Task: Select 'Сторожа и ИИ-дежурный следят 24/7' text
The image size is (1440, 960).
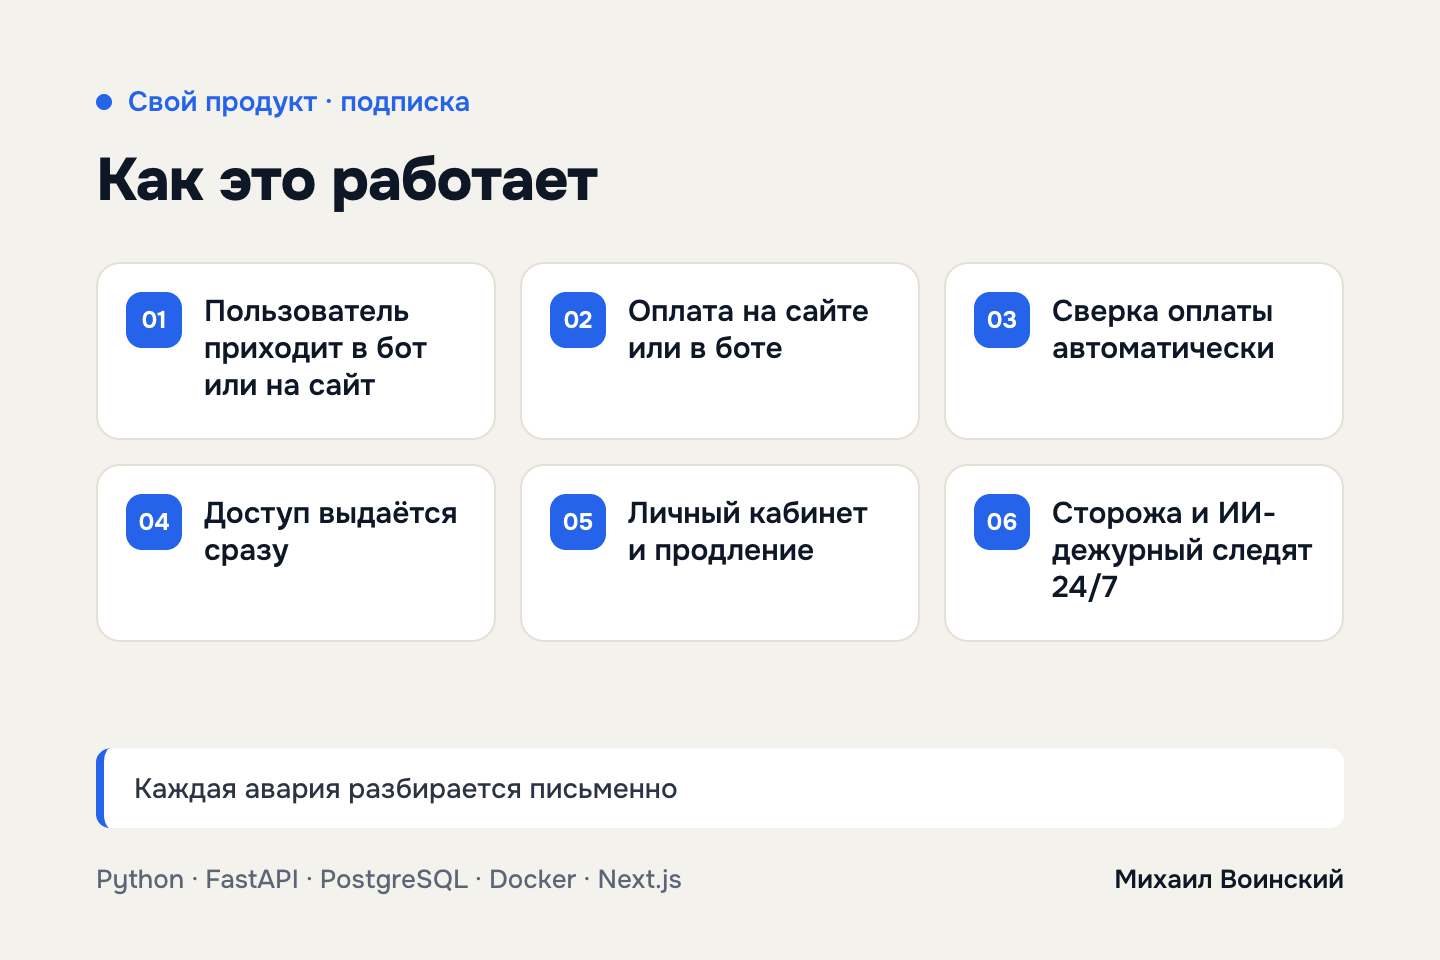Action: pyautogui.click(x=1182, y=550)
